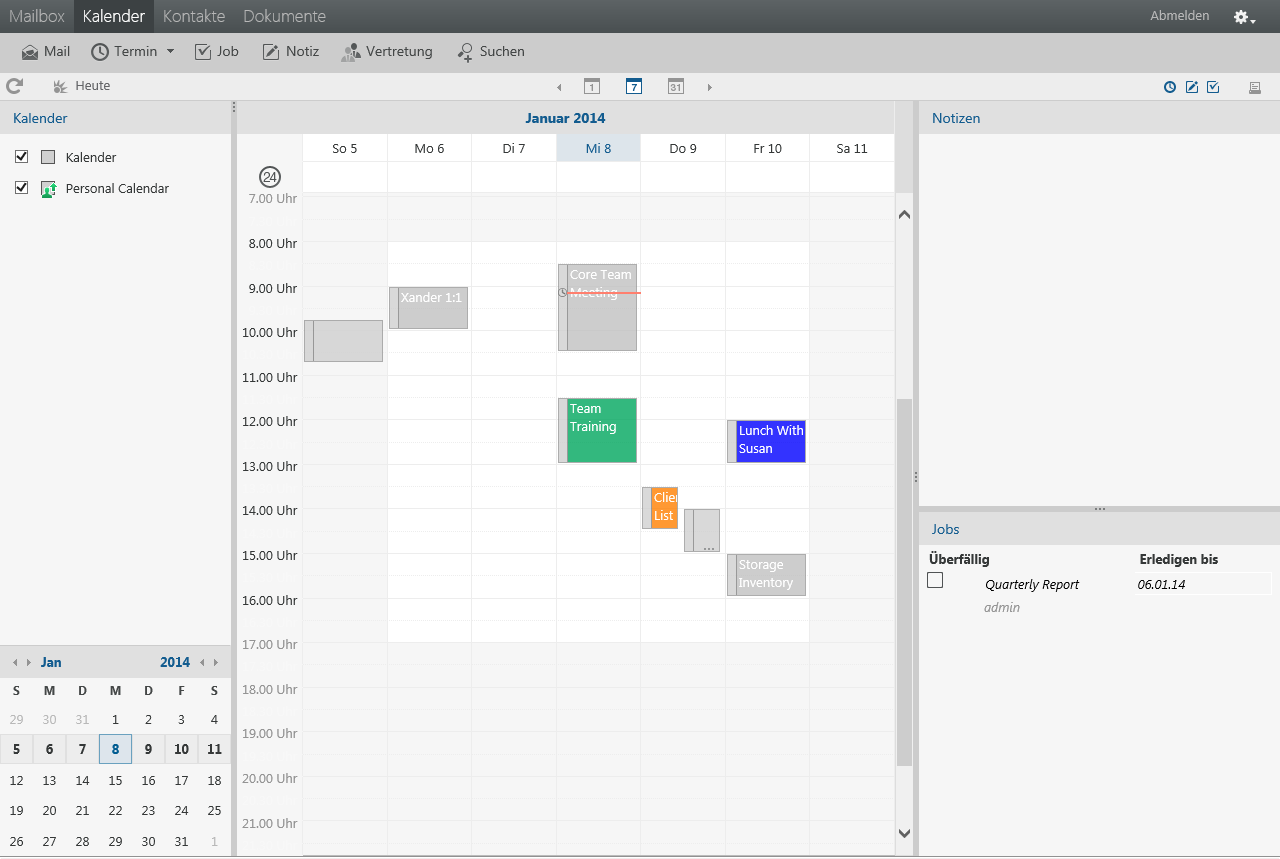Open the Storage Inventory appointment

tap(766, 575)
